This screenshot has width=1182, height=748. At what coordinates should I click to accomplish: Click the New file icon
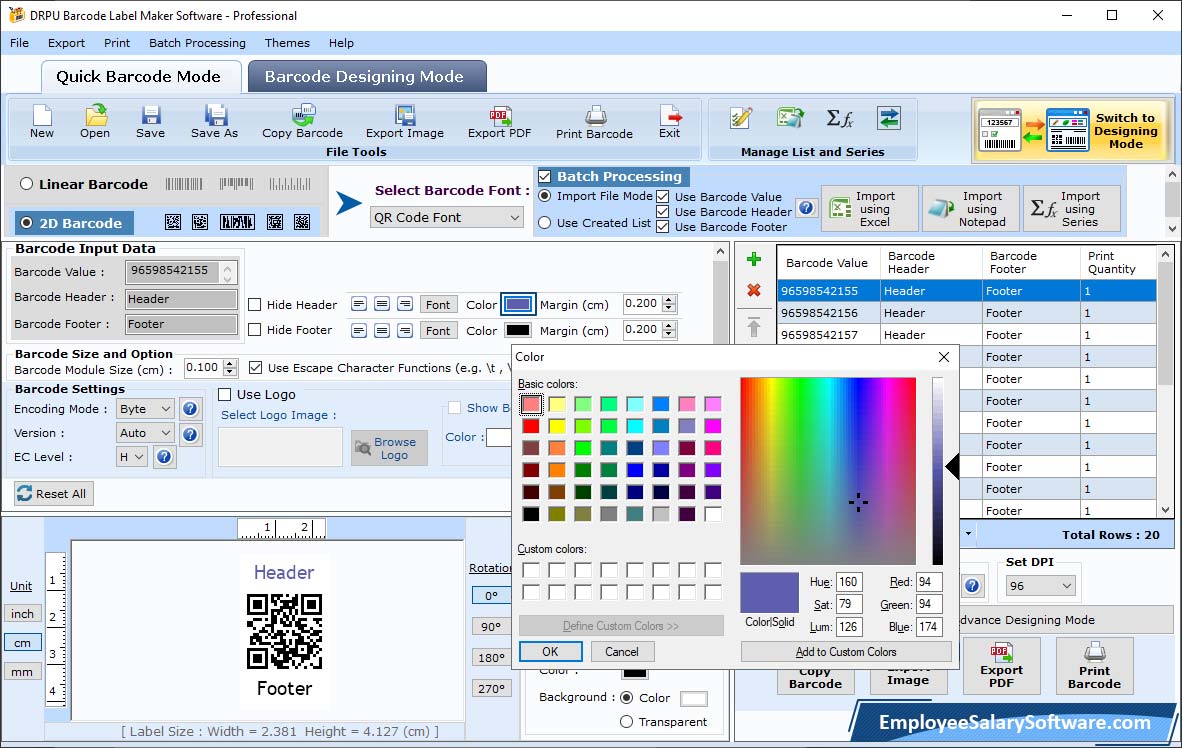coord(42,122)
